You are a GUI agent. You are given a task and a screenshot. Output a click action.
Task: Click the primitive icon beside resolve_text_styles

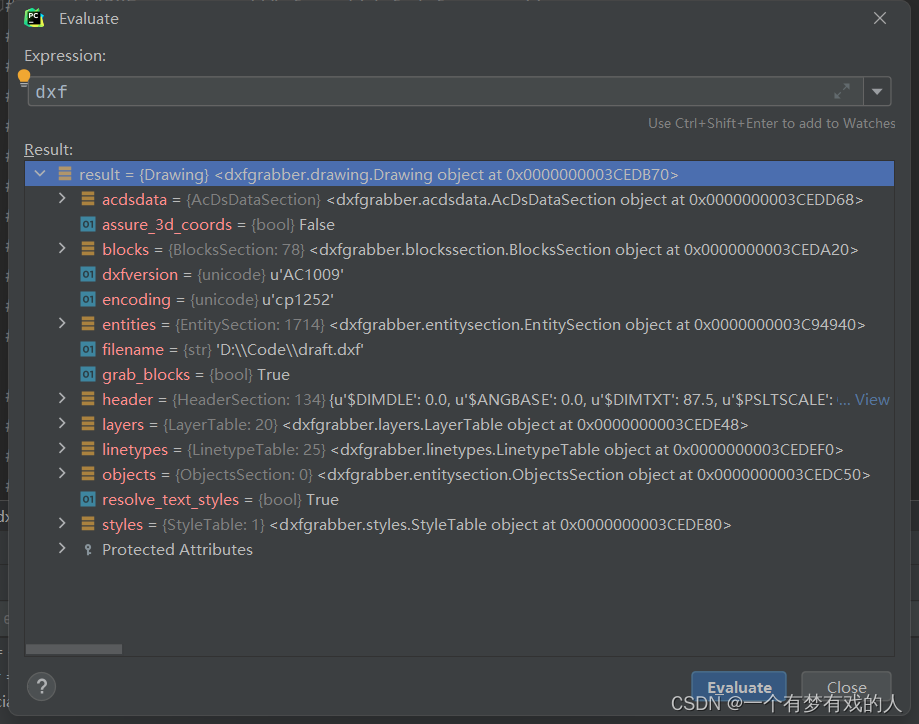[88, 499]
